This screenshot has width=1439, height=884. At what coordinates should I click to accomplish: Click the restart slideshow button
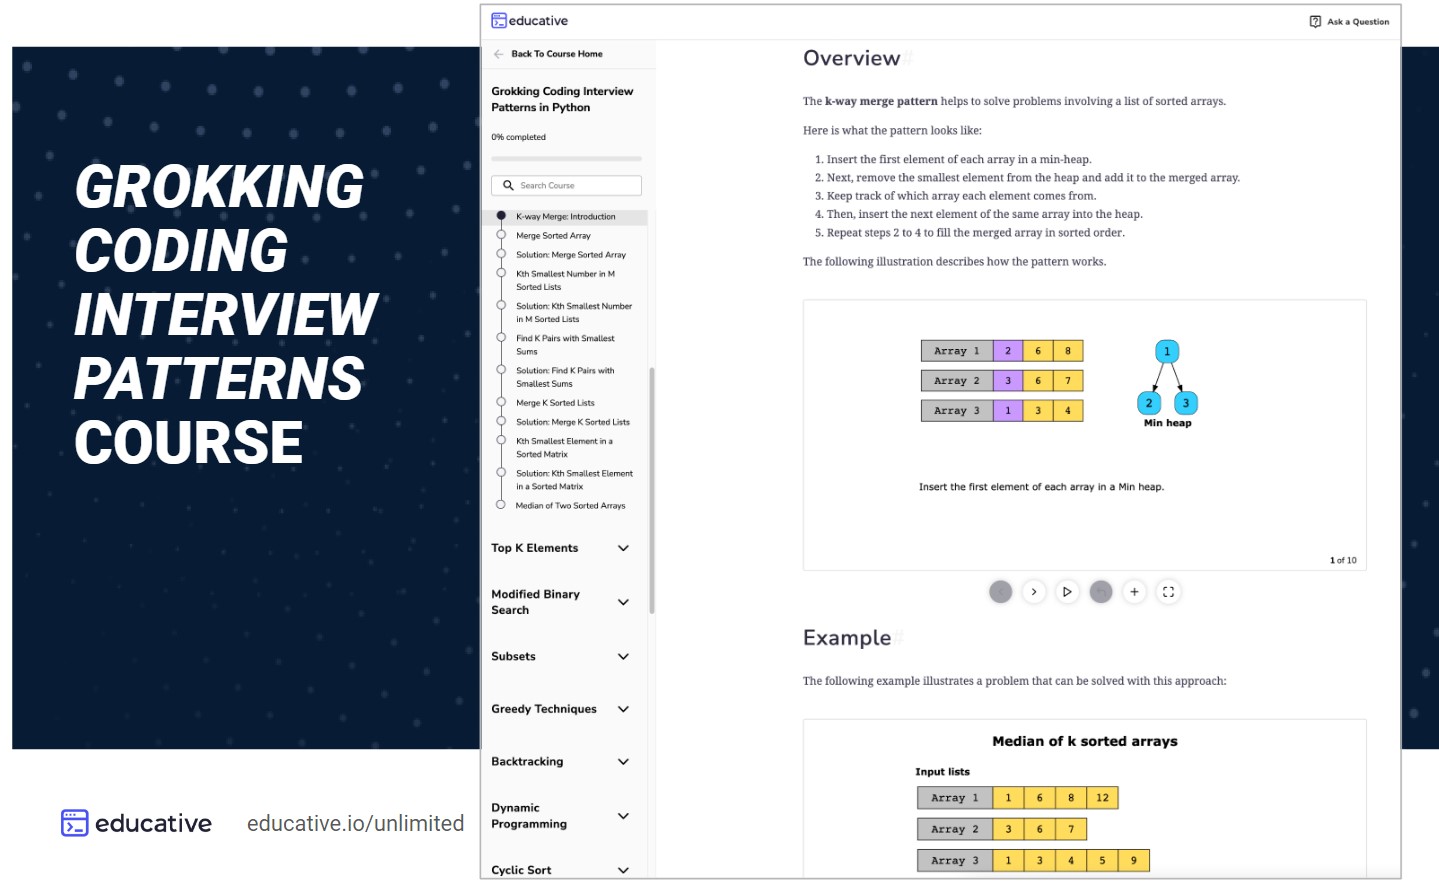tap(1101, 592)
